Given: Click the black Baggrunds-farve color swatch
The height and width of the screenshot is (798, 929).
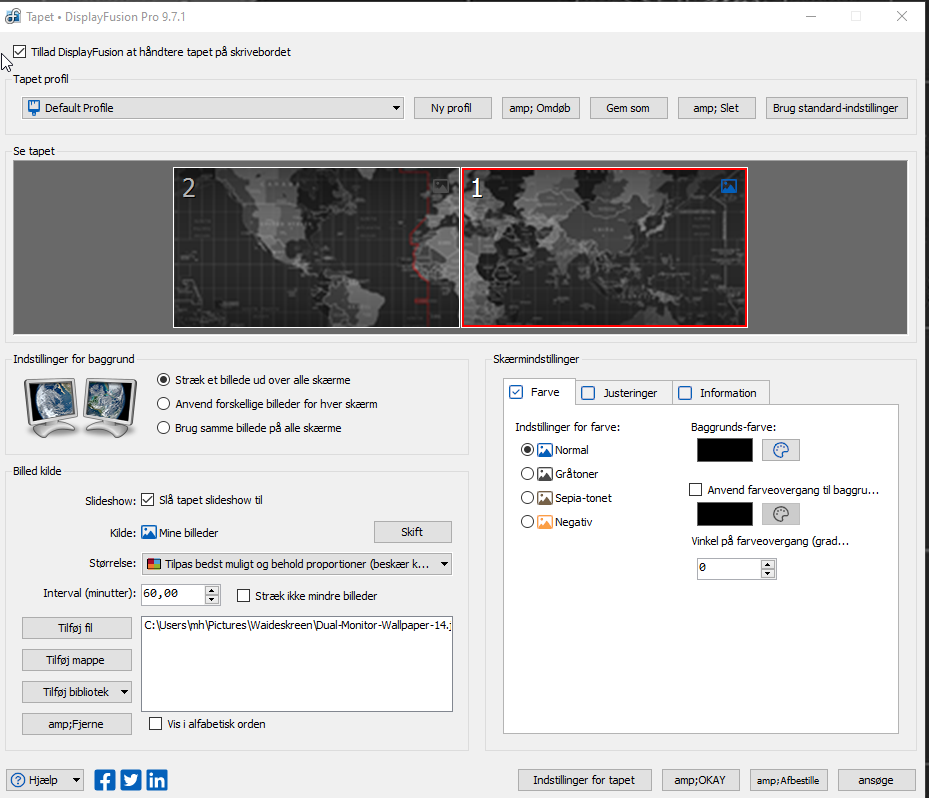Looking at the screenshot, I should point(724,450).
